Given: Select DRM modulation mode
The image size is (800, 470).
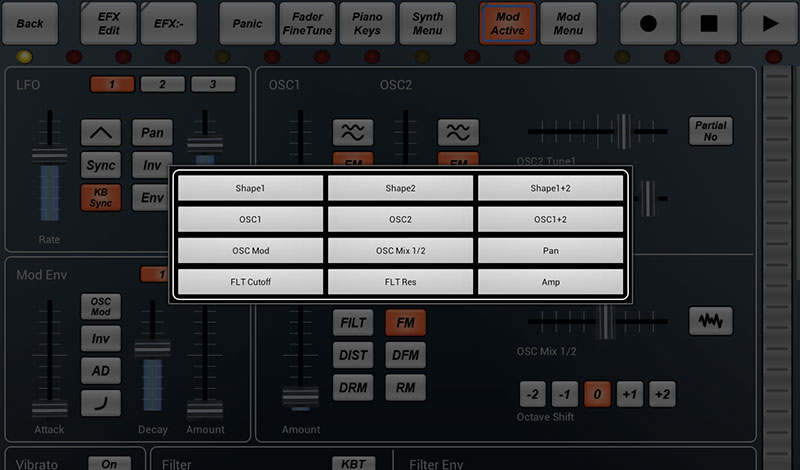Looking at the screenshot, I should [x=353, y=388].
